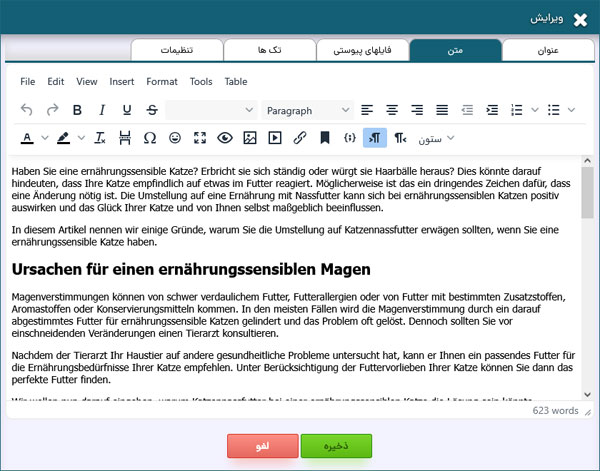The width and height of the screenshot is (600, 471).
Task: Open the Format menu
Action: tap(162, 81)
